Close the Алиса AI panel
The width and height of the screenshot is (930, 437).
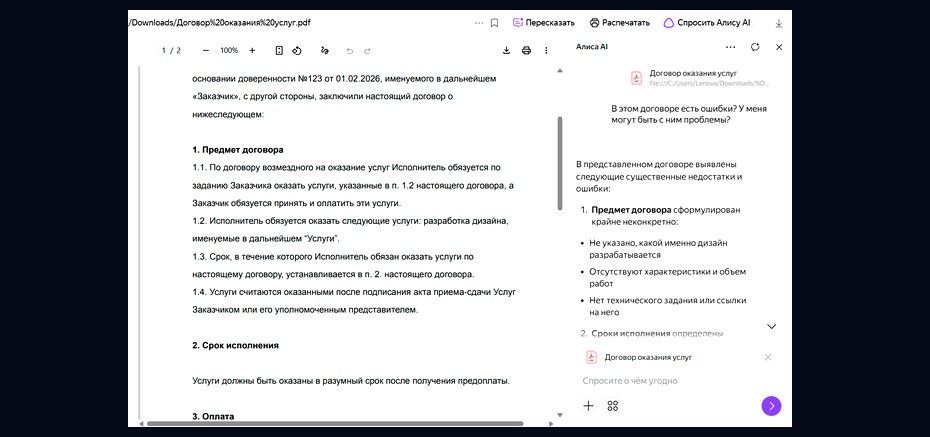[779, 47]
